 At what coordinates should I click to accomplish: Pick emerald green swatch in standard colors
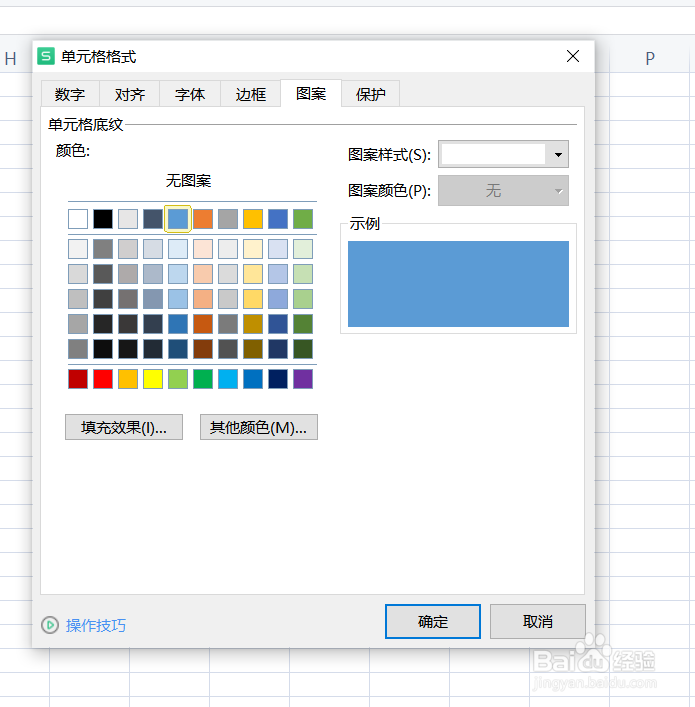point(203,379)
